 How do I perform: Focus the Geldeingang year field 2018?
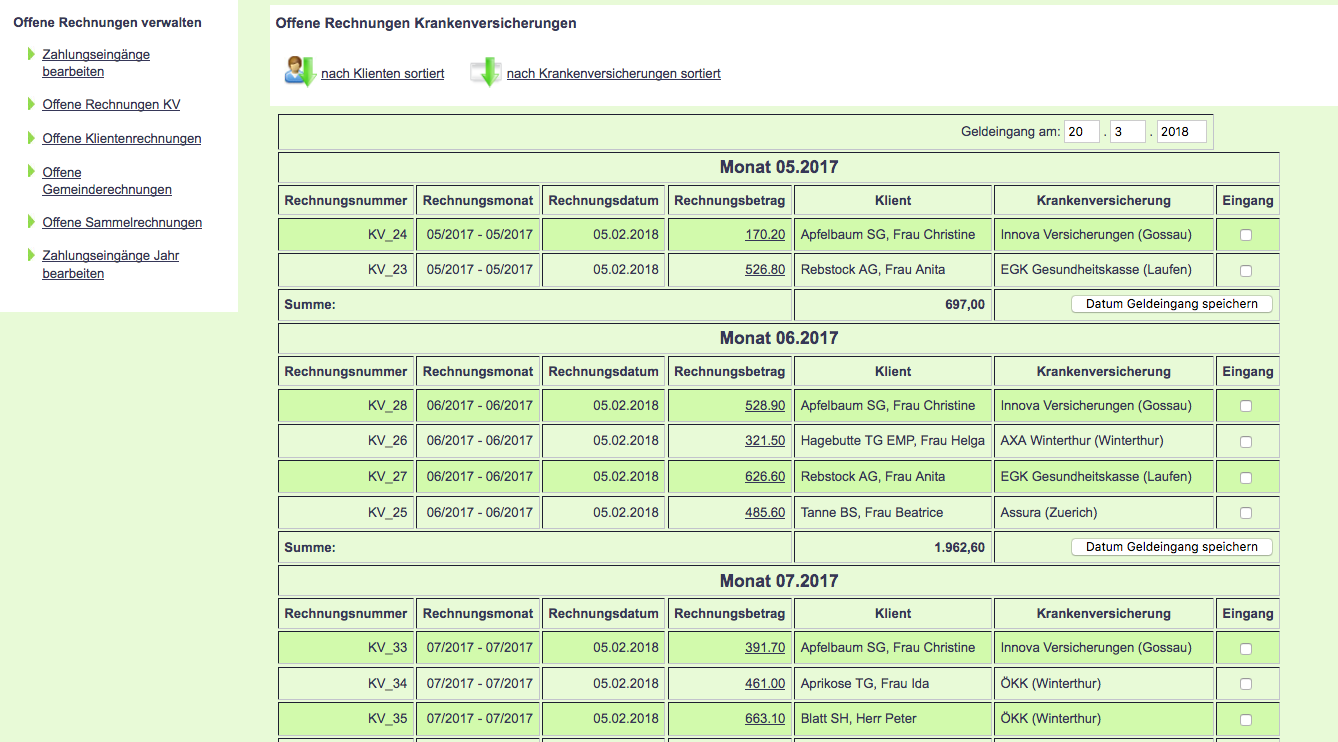[x=1181, y=132]
